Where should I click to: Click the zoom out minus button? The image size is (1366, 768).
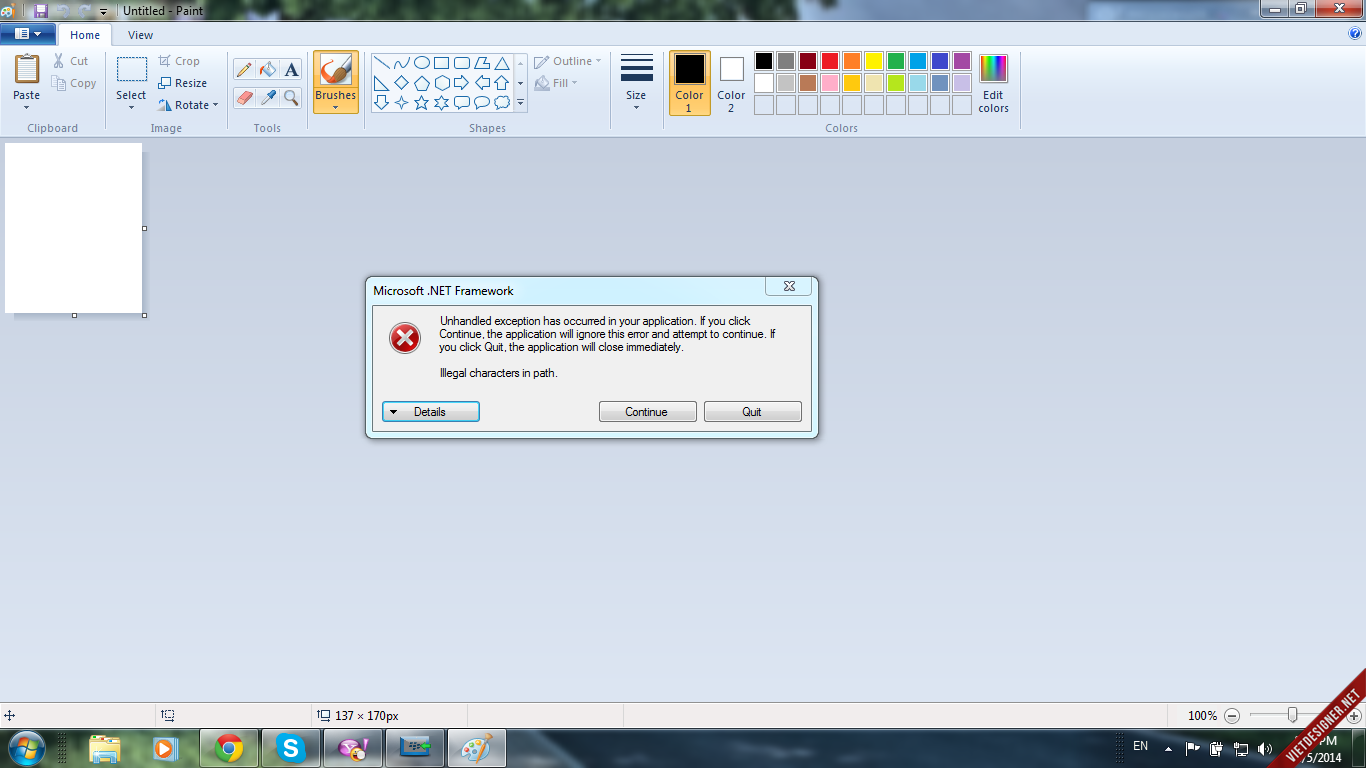(x=1232, y=716)
